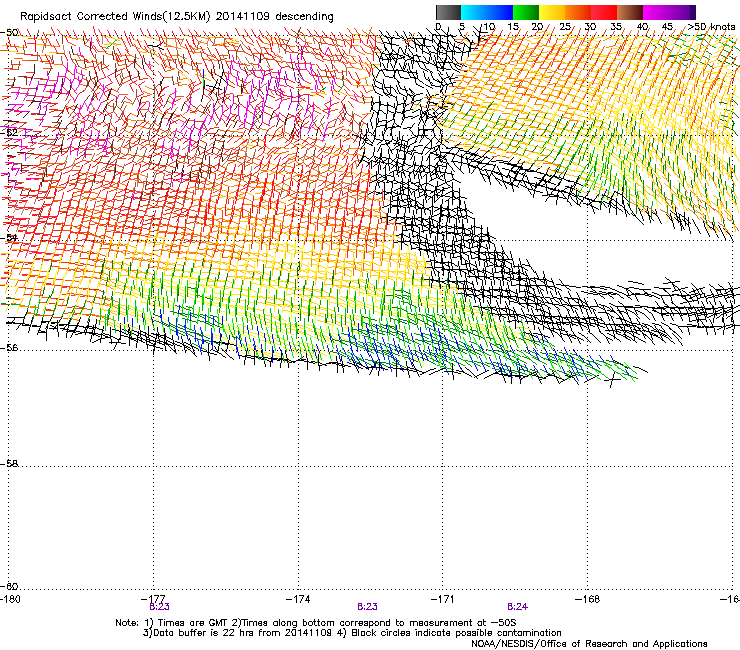Image resolution: width=740 pixels, height=650 pixels.
Task: Click the yellow 20-25 knots legend segment
Action: coord(552,12)
